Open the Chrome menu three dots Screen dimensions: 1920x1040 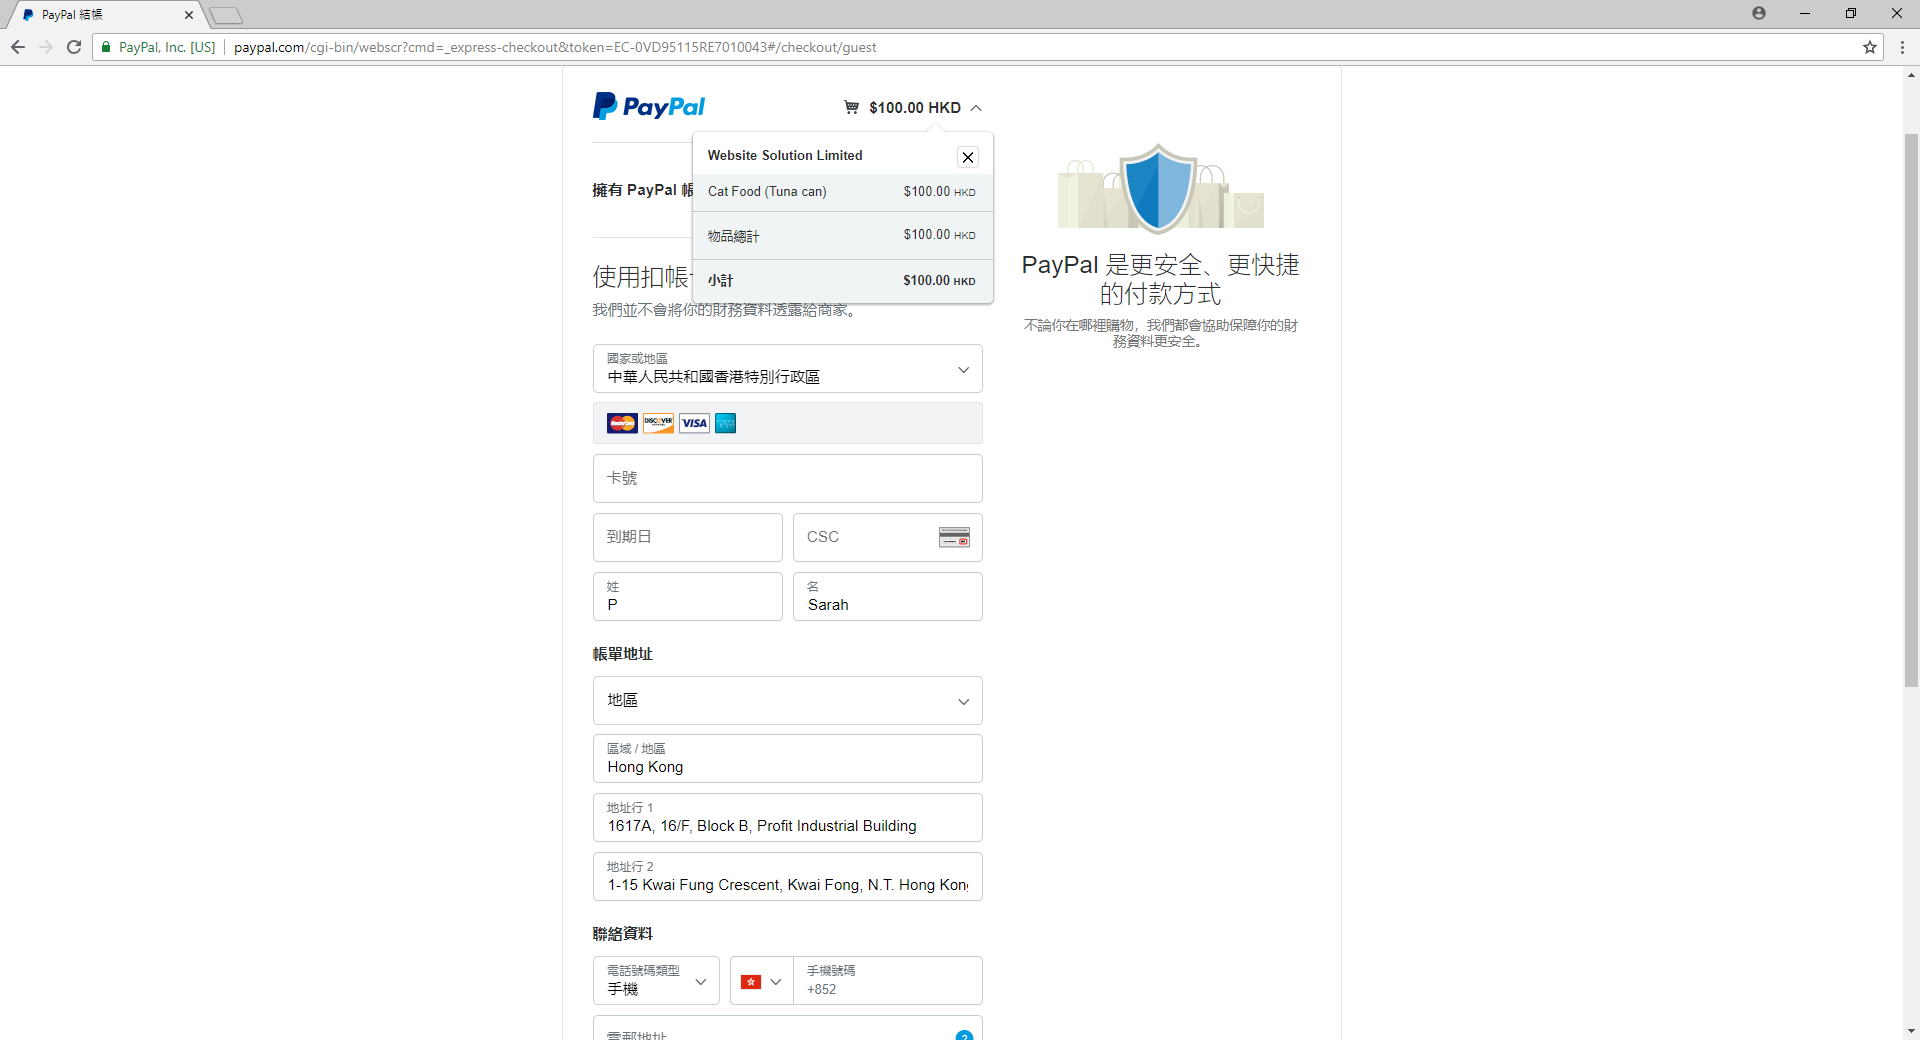[x=1902, y=47]
